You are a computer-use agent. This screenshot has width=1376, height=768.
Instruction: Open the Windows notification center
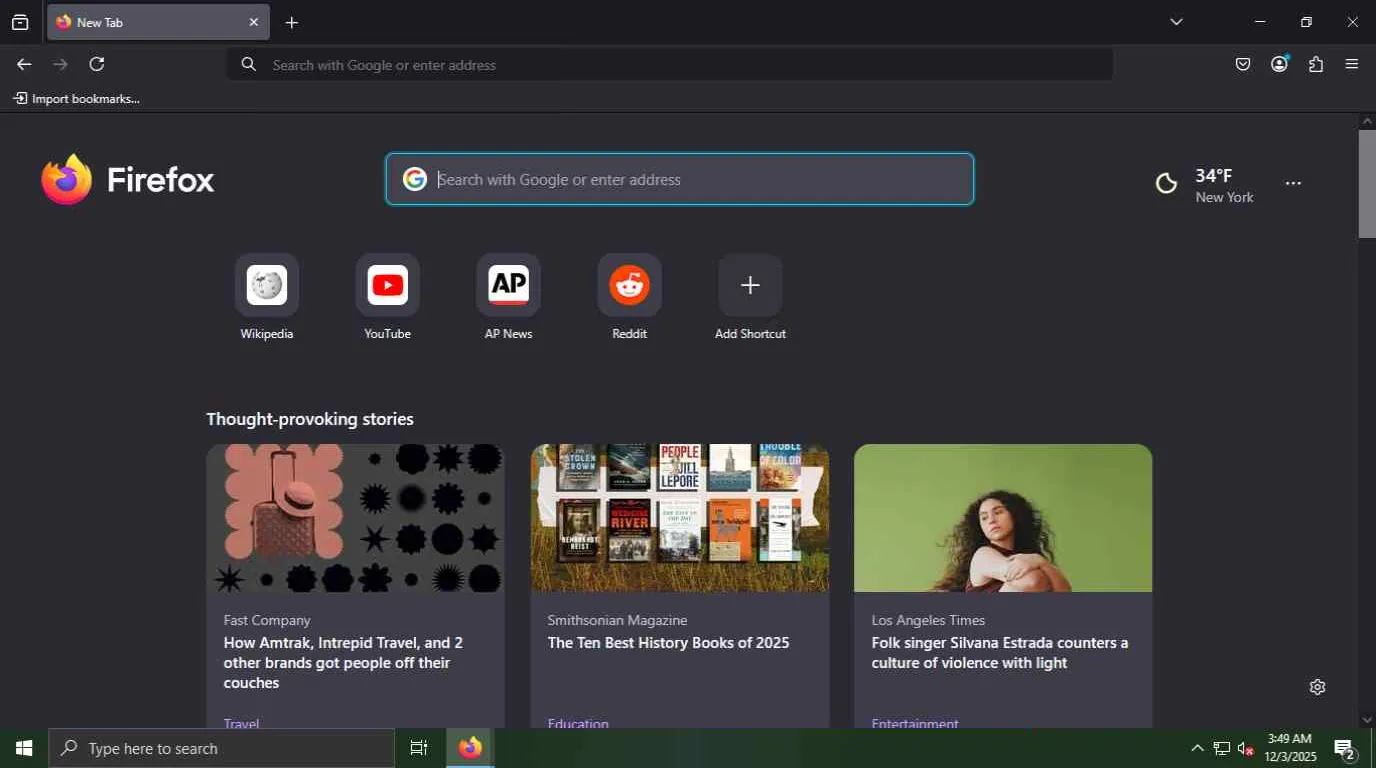tap(1345, 748)
